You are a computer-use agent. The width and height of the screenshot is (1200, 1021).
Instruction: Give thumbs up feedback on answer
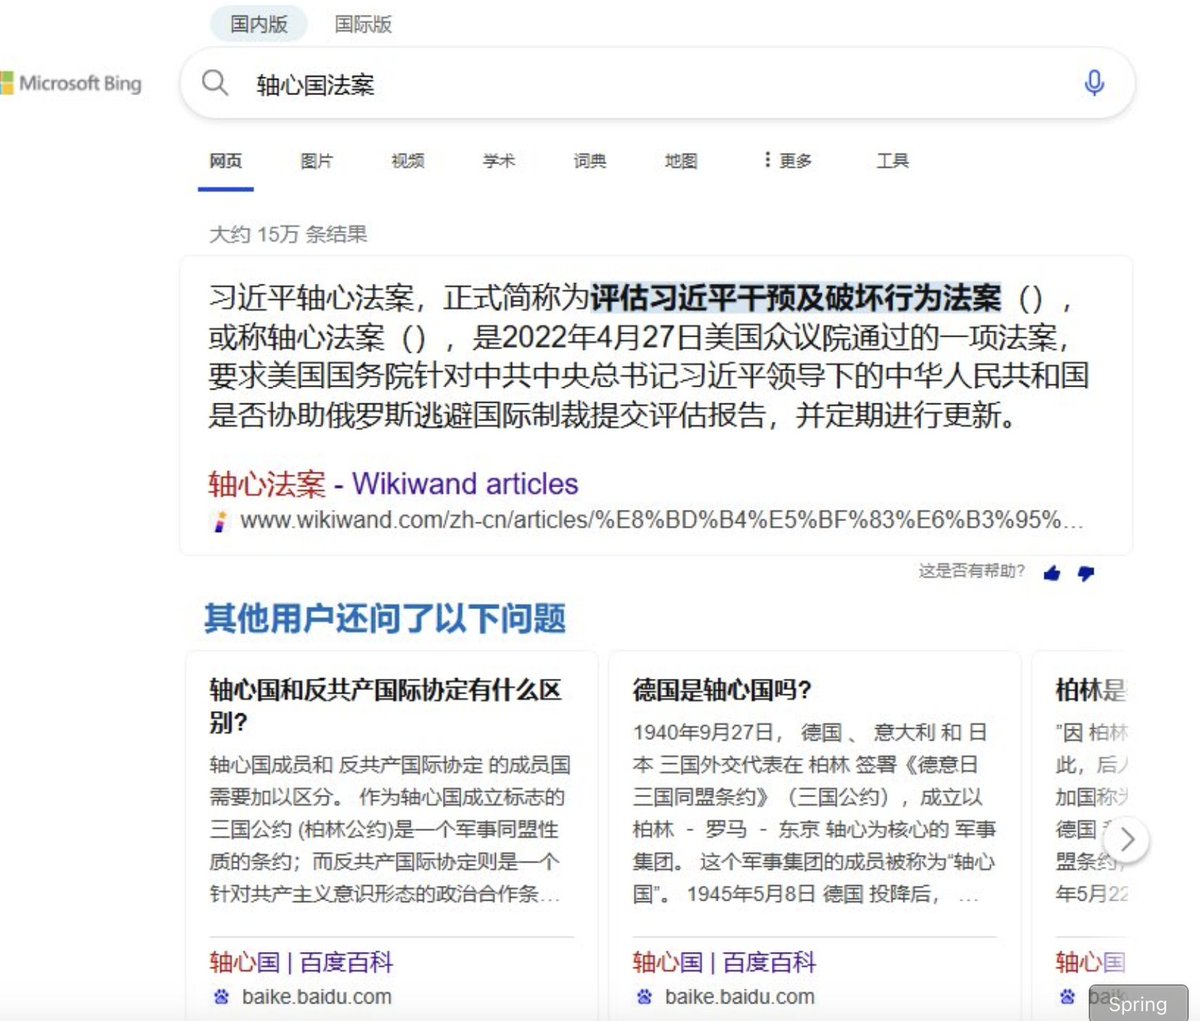tap(1052, 573)
